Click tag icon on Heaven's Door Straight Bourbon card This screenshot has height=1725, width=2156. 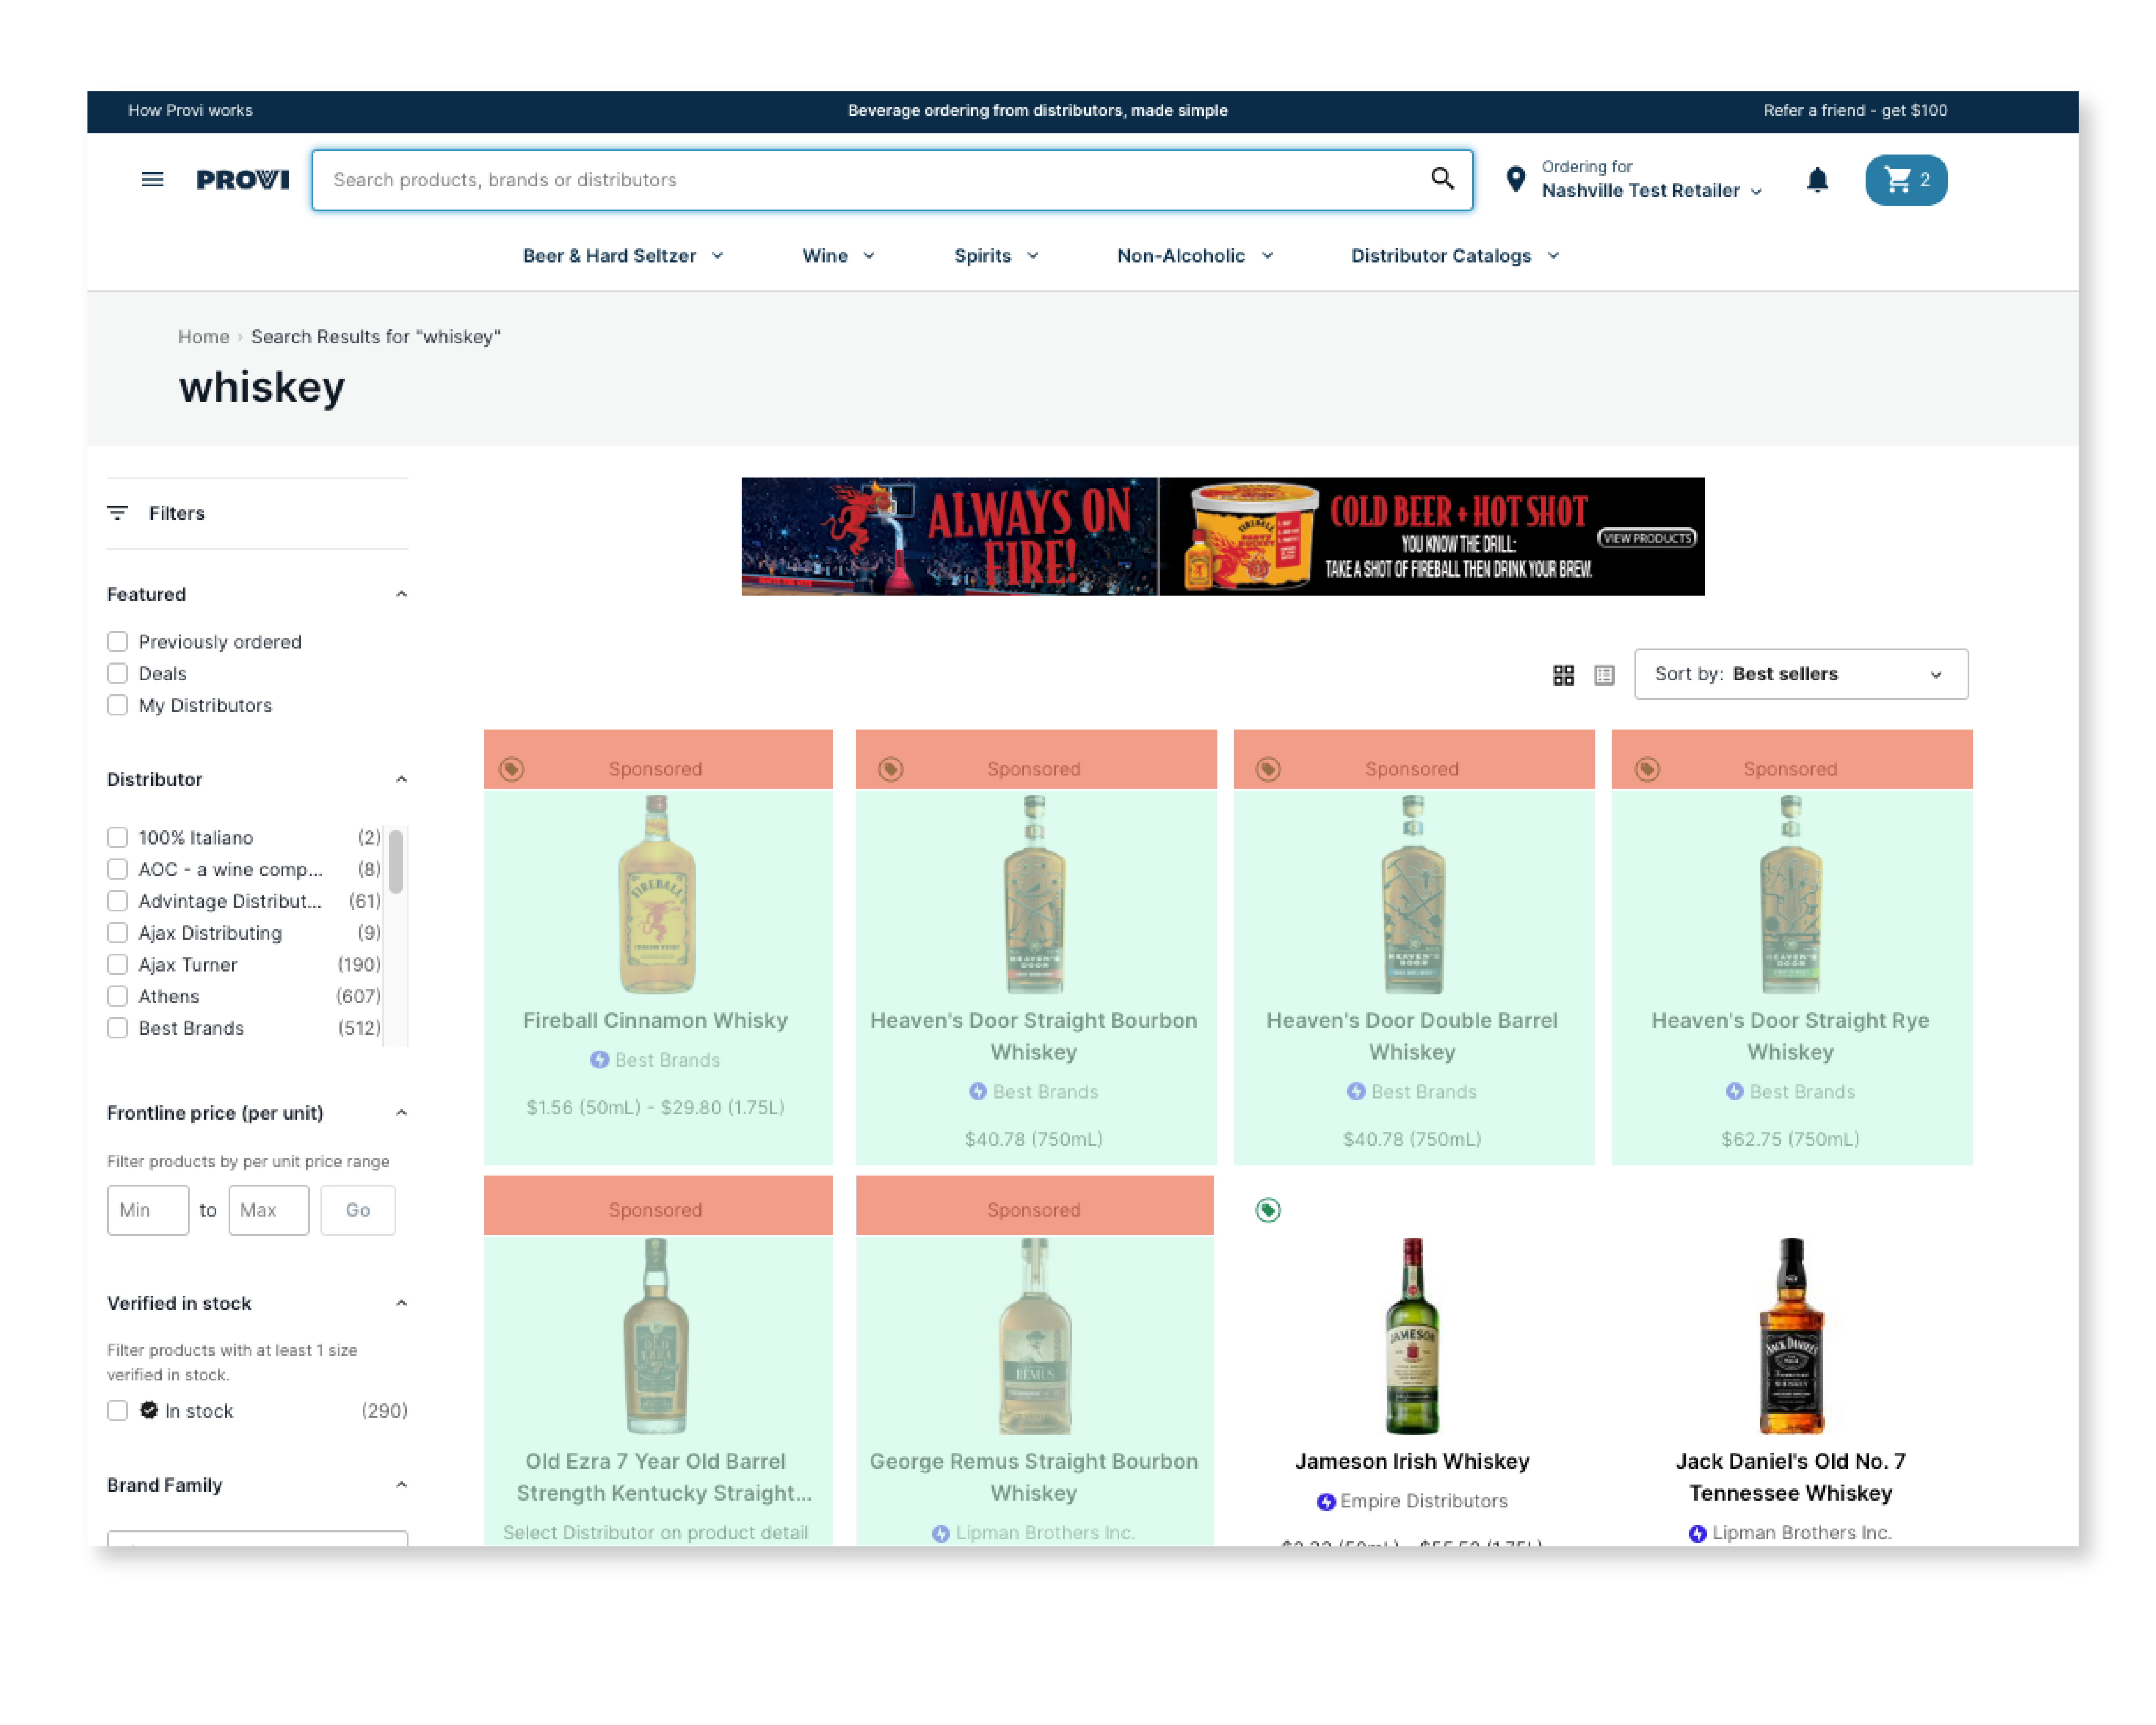pos(890,769)
